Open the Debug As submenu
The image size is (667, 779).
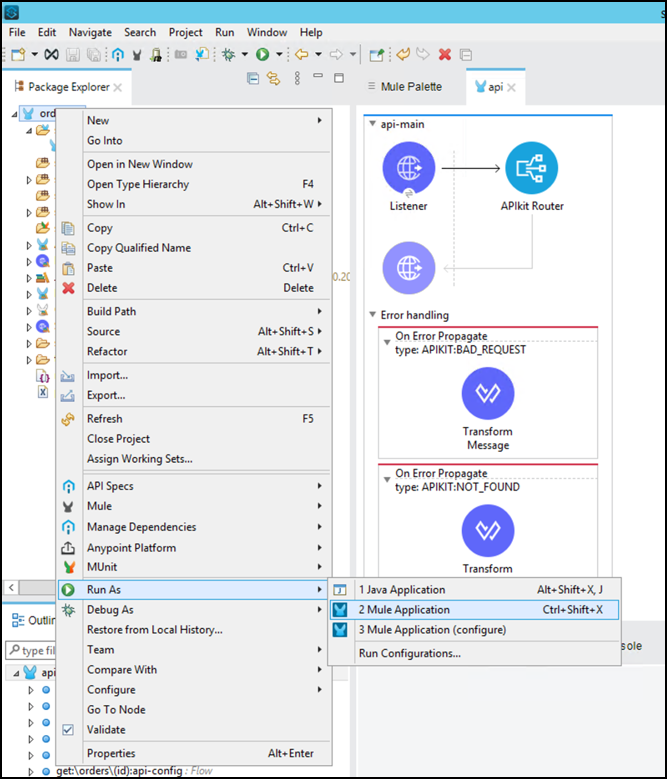point(193,610)
